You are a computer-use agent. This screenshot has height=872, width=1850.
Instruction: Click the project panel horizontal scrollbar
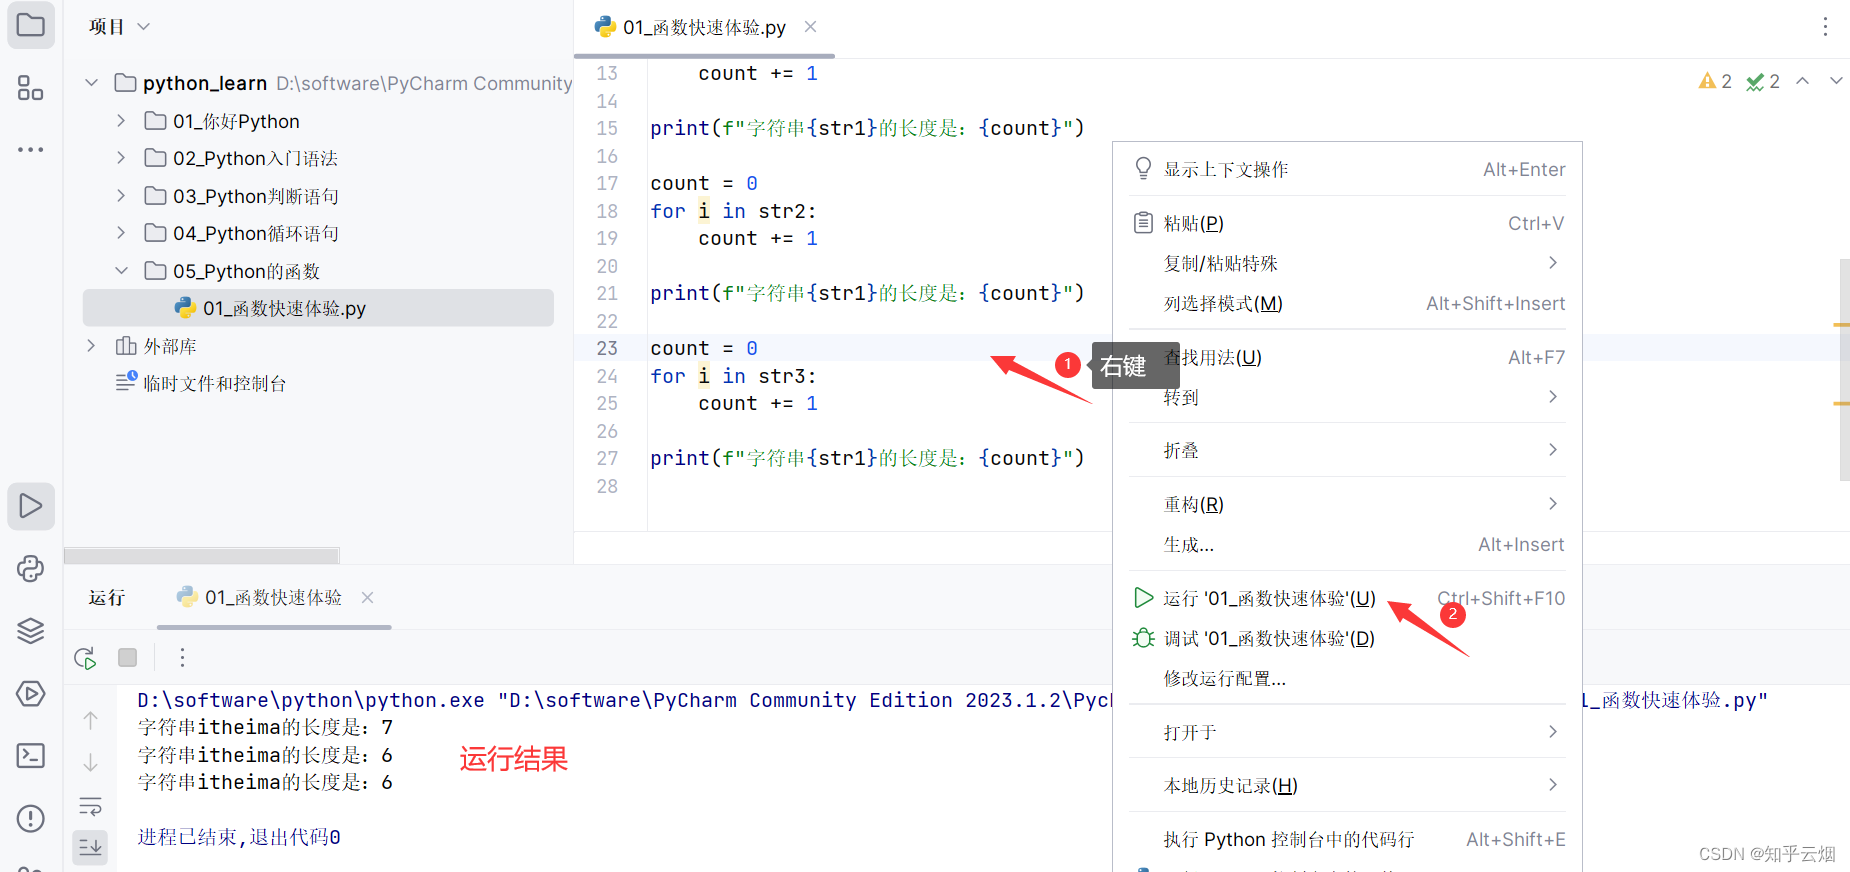(x=202, y=555)
